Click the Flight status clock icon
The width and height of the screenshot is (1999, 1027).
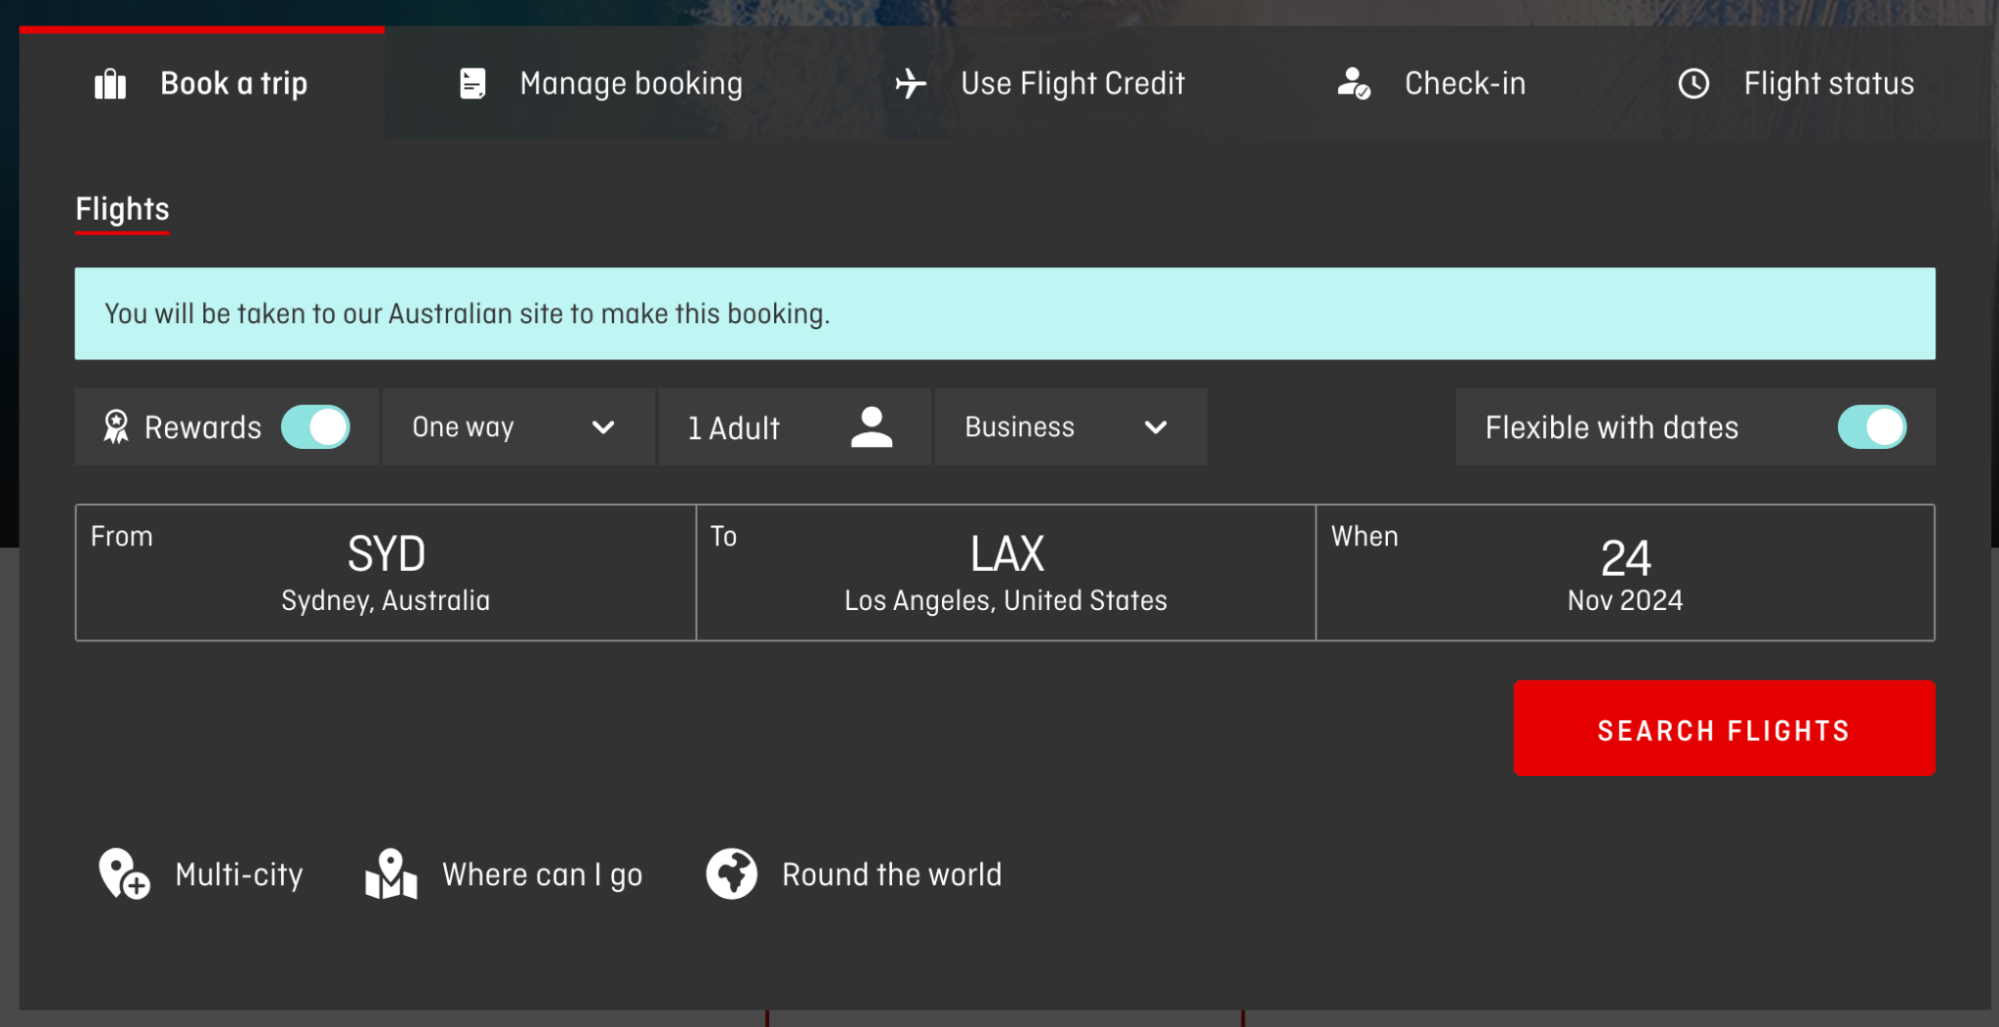pos(1694,84)
